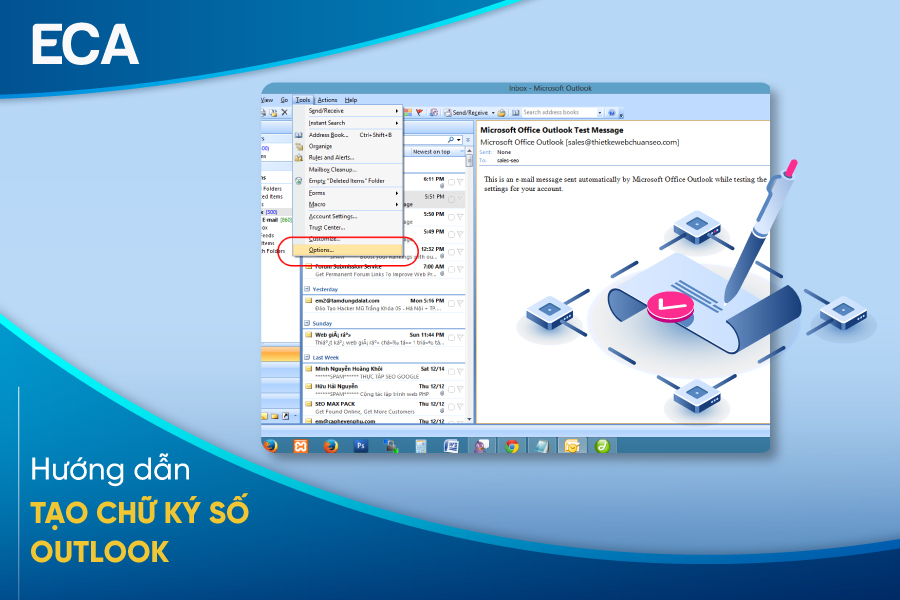Click the message list scroll-down arrow
This screenshot has width=900, height=600.
[470, 420]
